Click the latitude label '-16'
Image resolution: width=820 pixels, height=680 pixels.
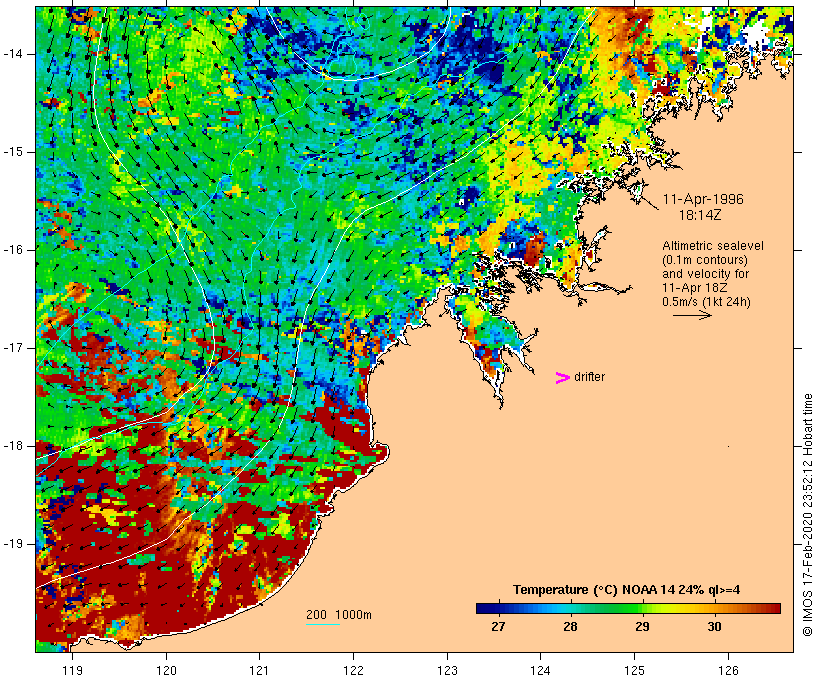13,250
